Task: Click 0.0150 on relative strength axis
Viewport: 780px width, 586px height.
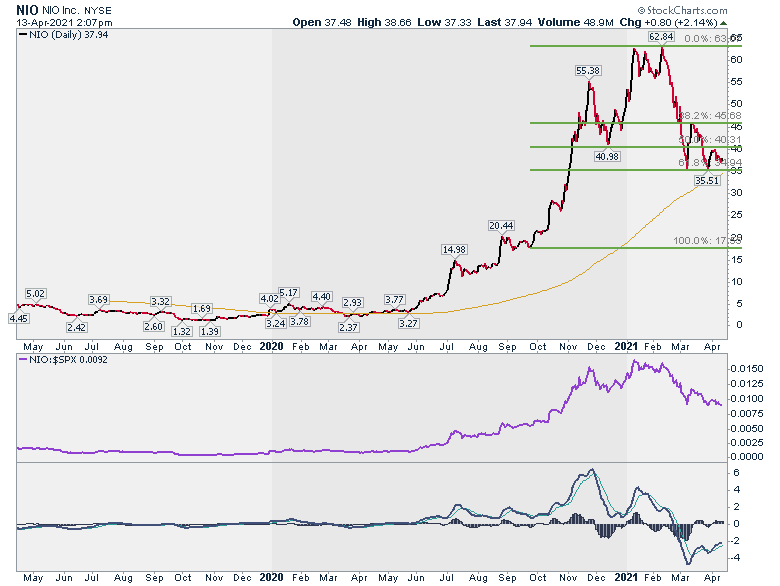Action: coord(746,369)
